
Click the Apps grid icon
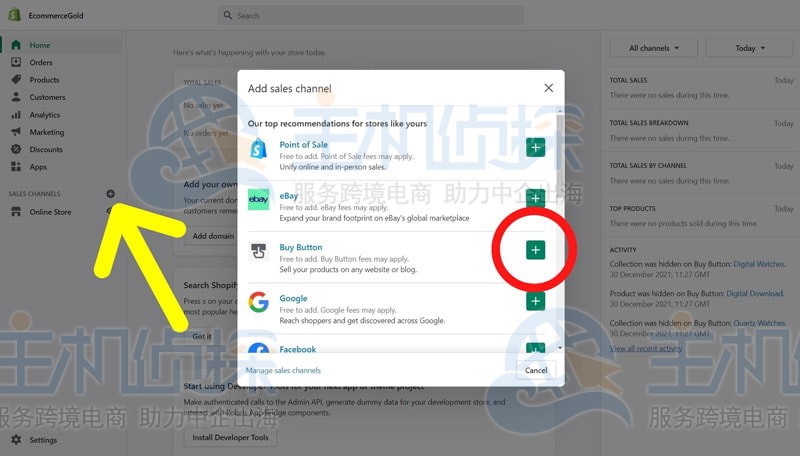pos(16,167)
